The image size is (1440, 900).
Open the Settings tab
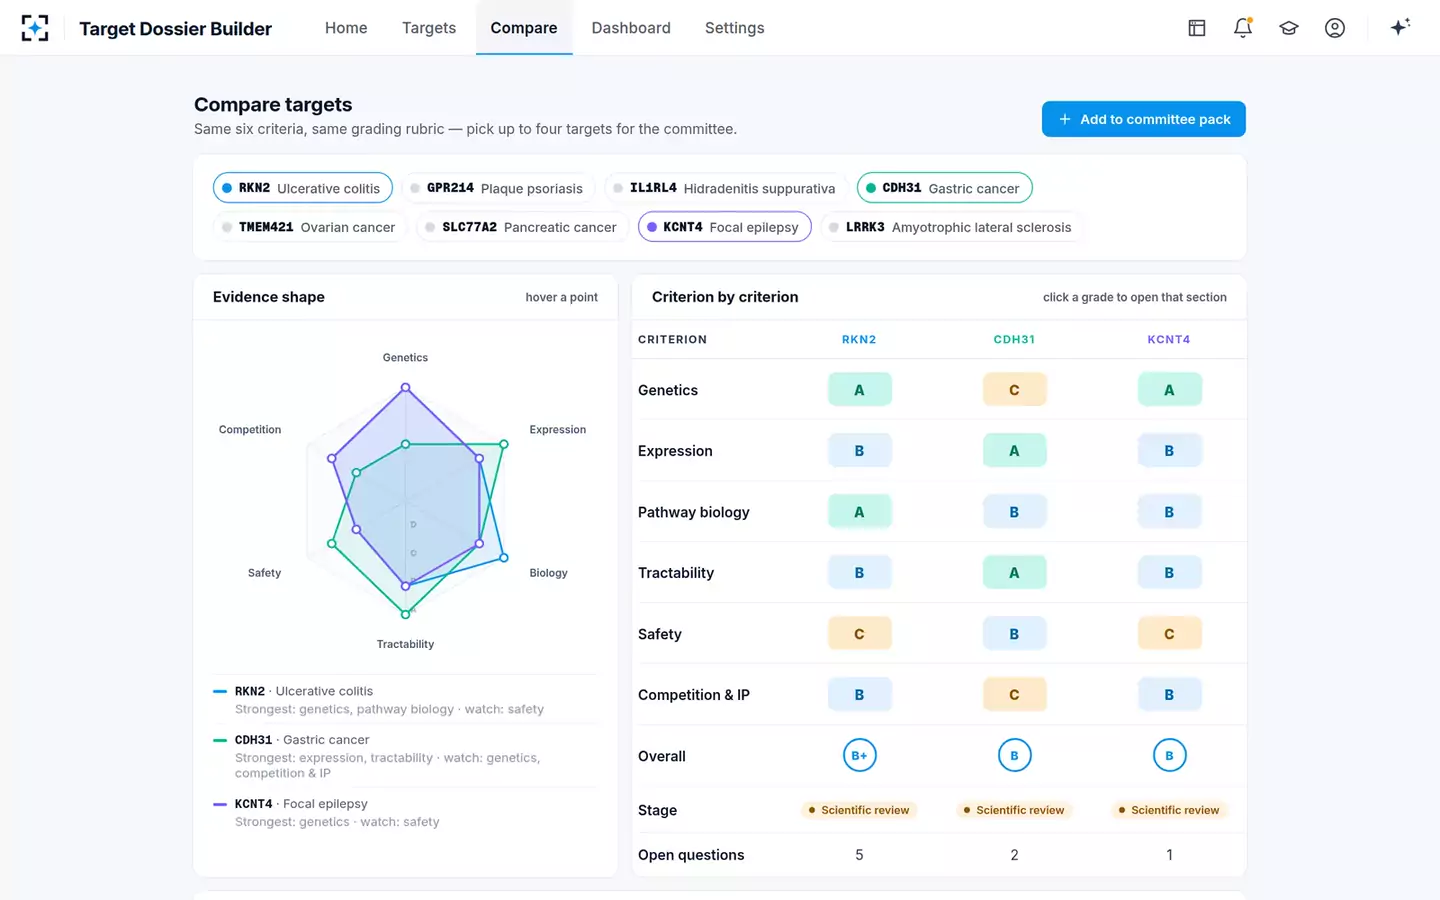734,28
